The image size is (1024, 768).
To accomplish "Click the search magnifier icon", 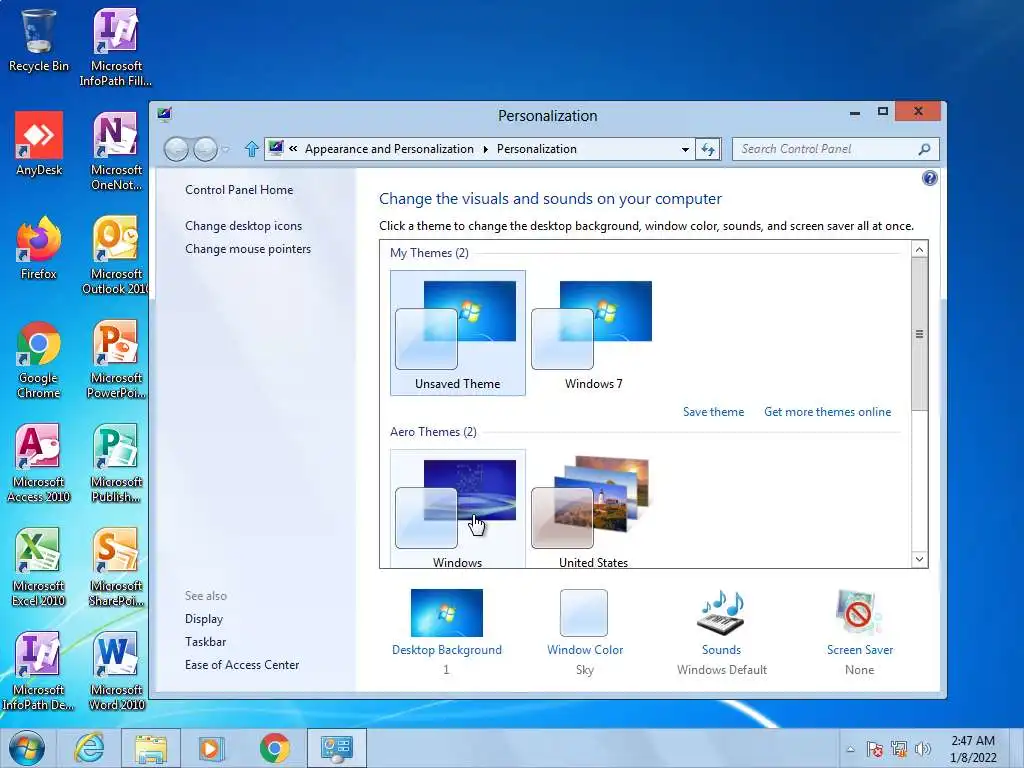I will pos(924,149).
